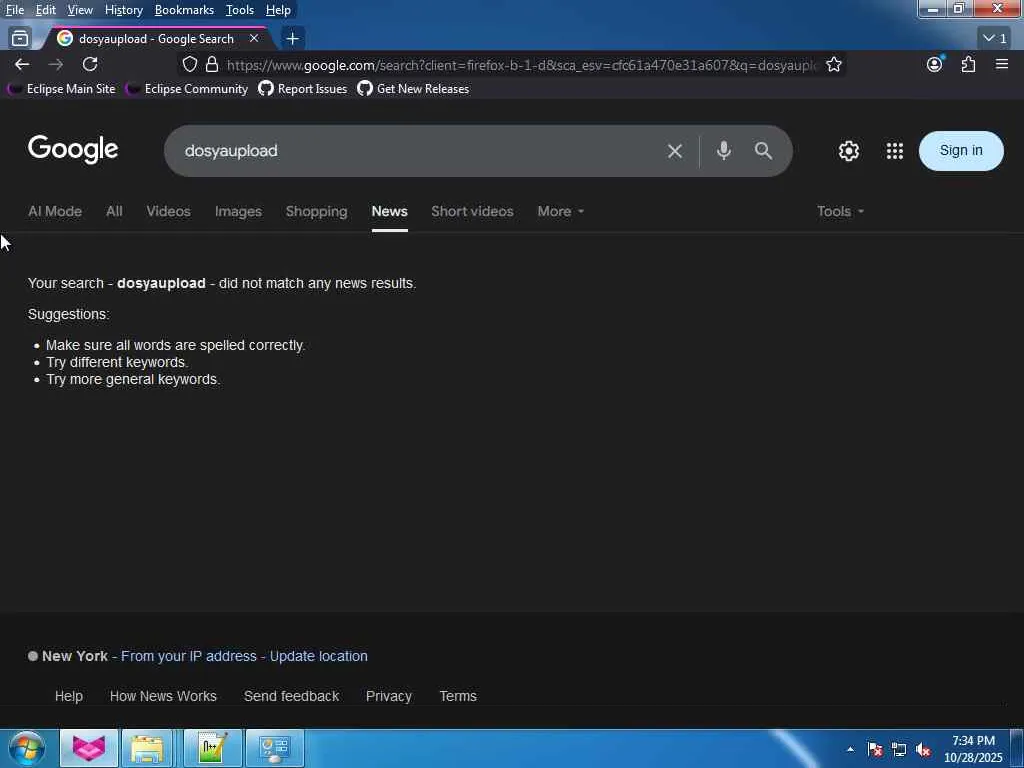Viewport: 1024px width, 768px height.
Task: Reload the current page
Action: (x=90, y=64)
